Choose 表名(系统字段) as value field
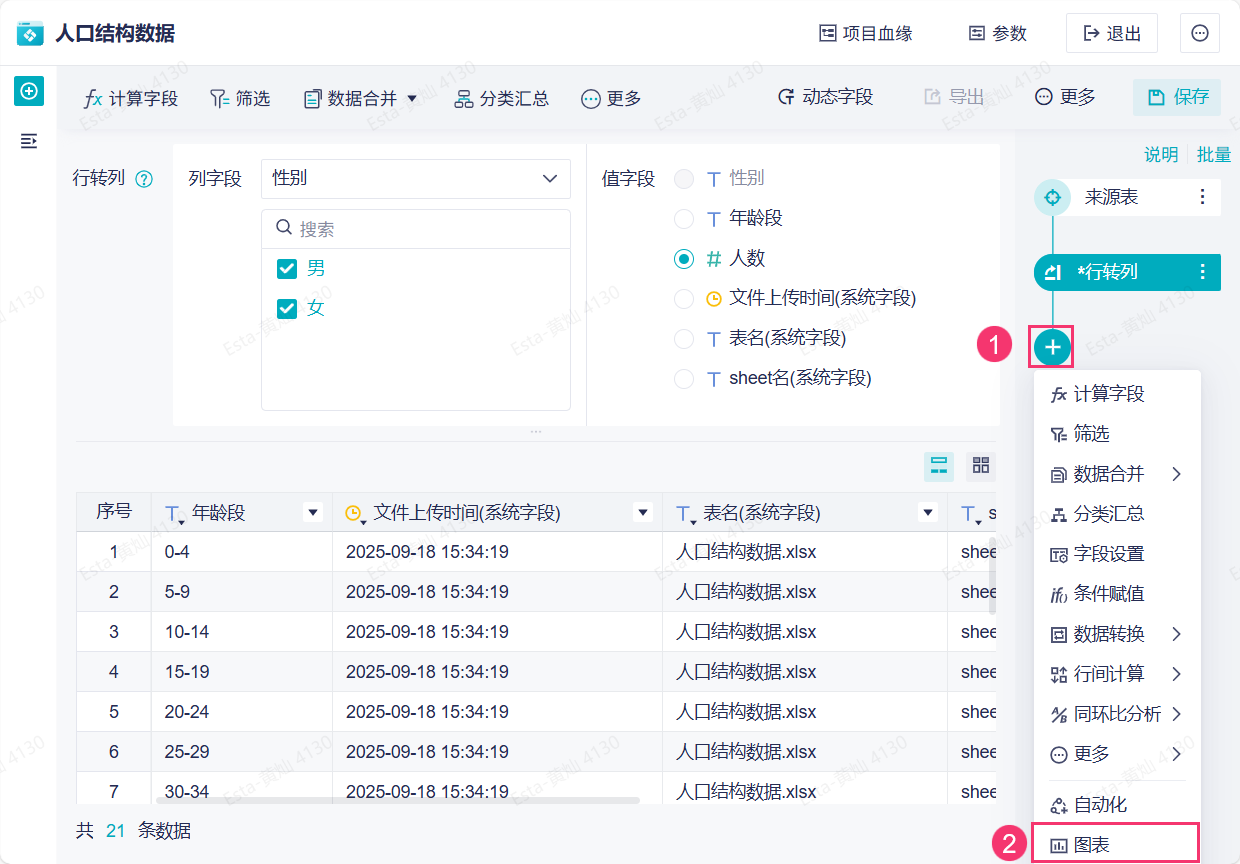Image resolution: width=1240 pixels, height=864 pixels. click(x=685, y=338)
